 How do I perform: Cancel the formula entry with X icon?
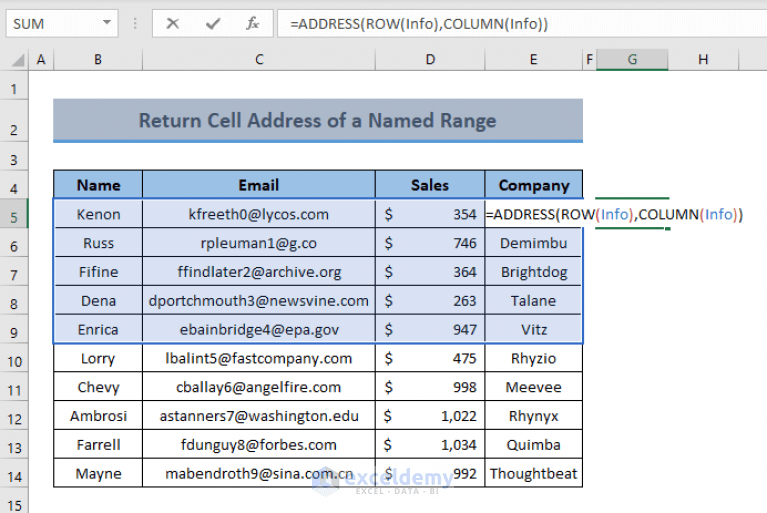coord(173,23)
